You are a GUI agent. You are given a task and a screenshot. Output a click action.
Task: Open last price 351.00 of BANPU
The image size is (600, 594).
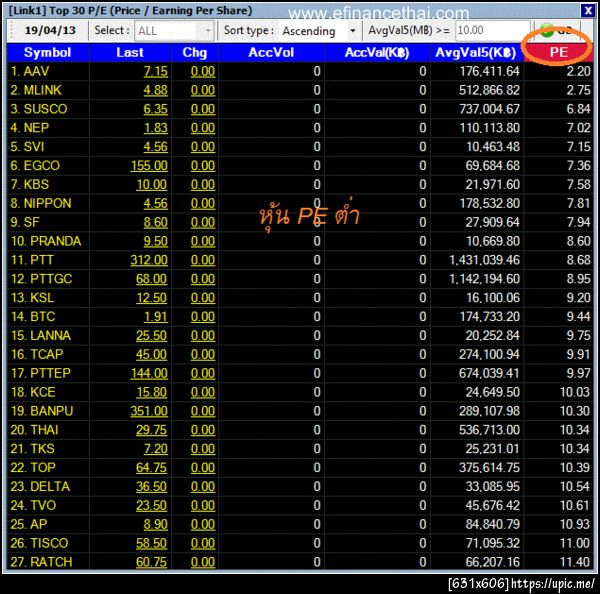click(x=149, y=411)
